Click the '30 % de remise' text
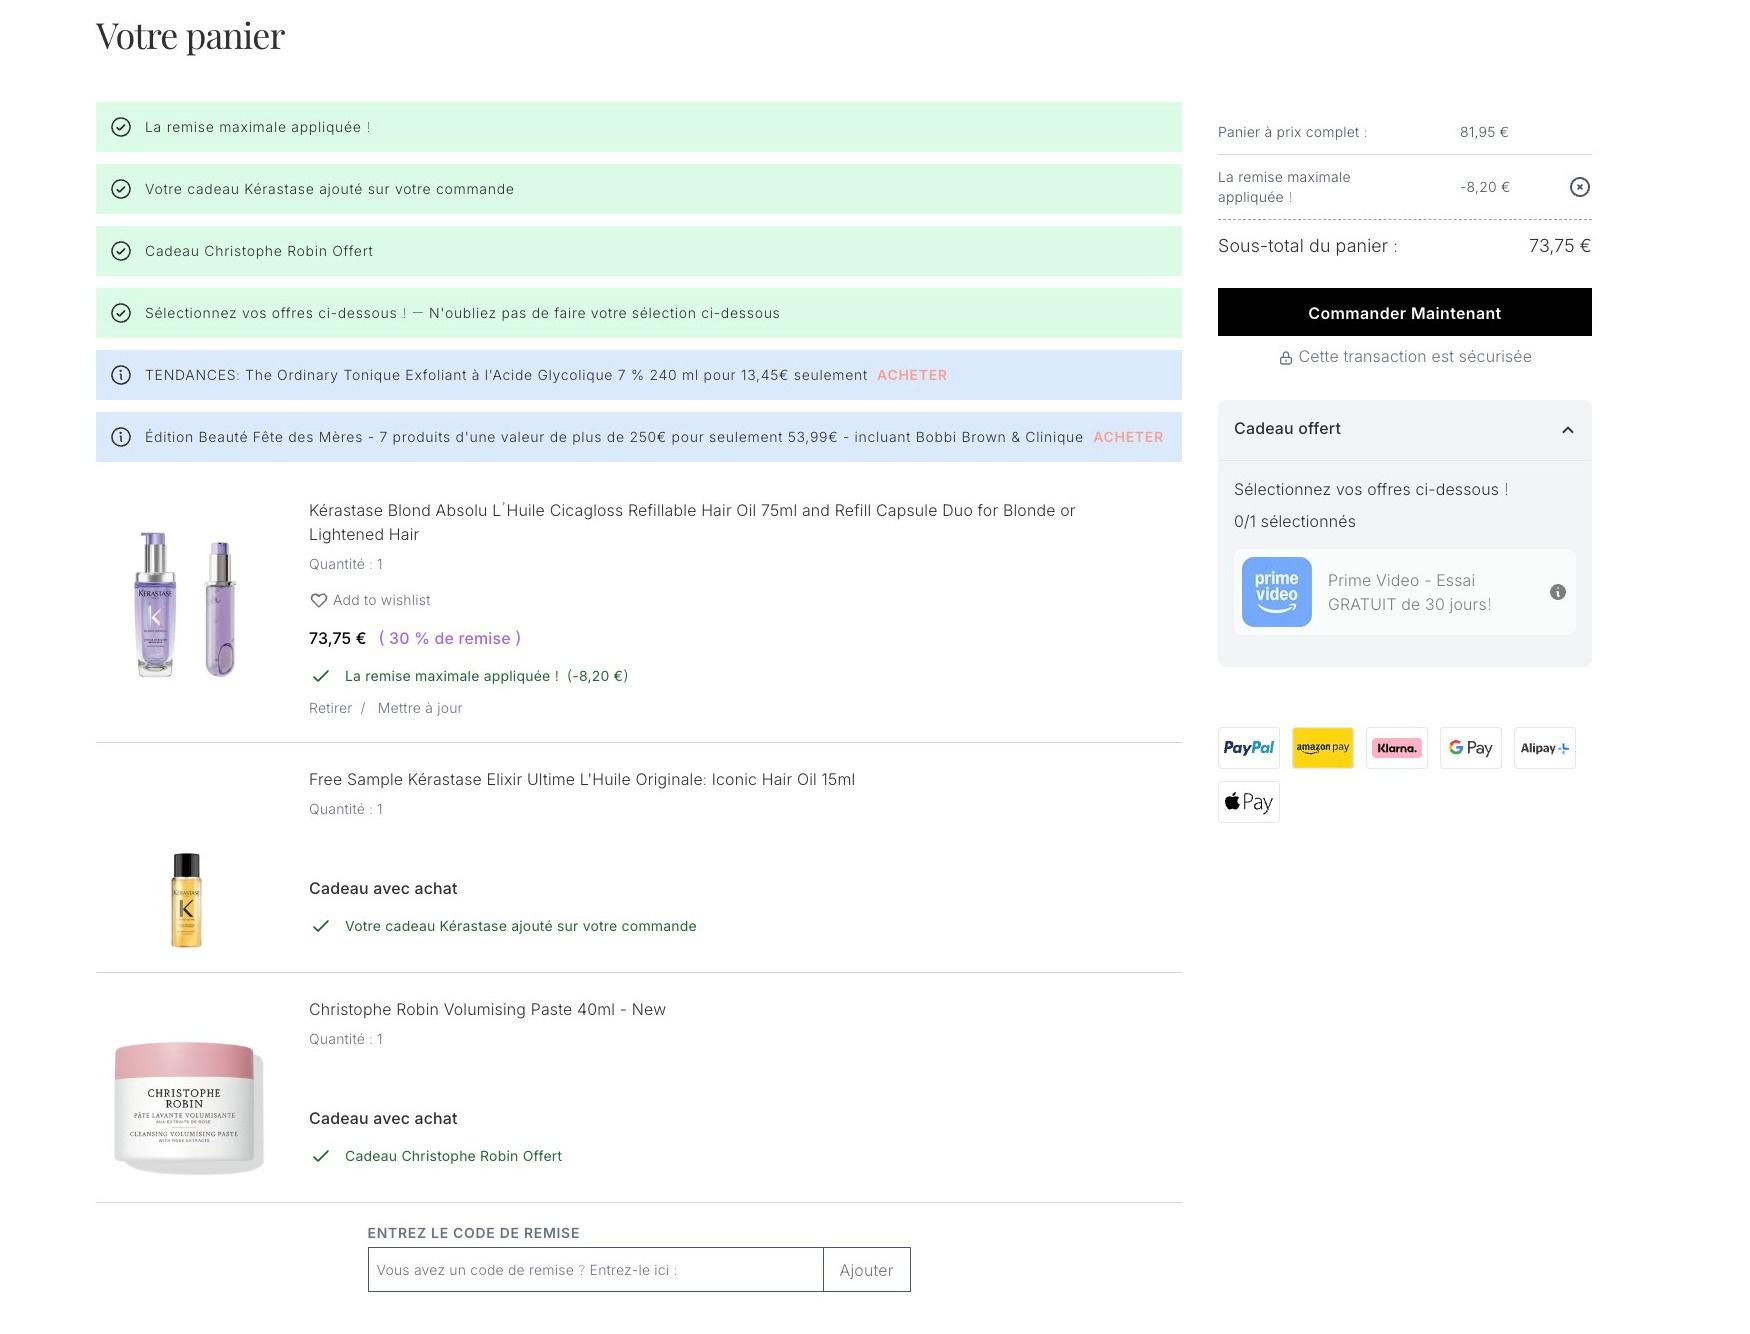 pyautogui.click(x=449, y=638)
